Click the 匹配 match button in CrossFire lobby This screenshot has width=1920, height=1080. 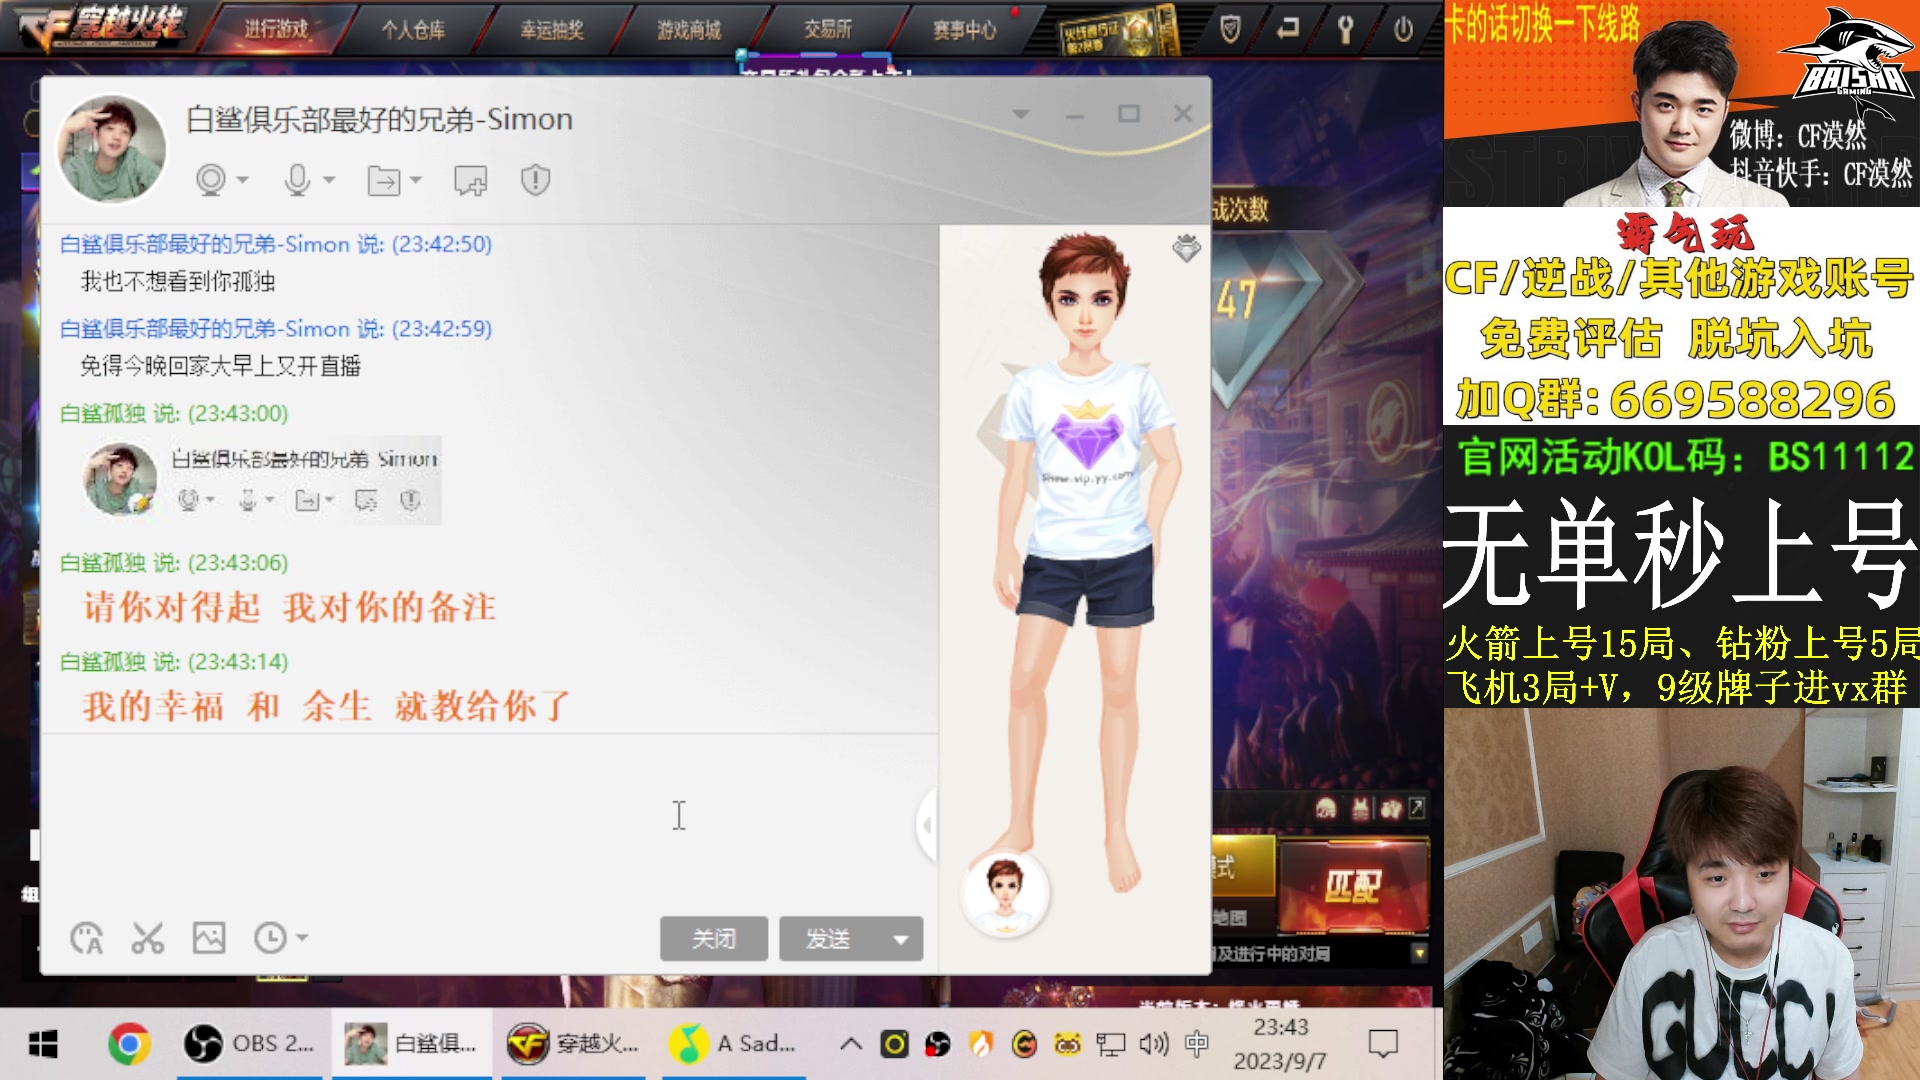click(x=1354, y=887)
